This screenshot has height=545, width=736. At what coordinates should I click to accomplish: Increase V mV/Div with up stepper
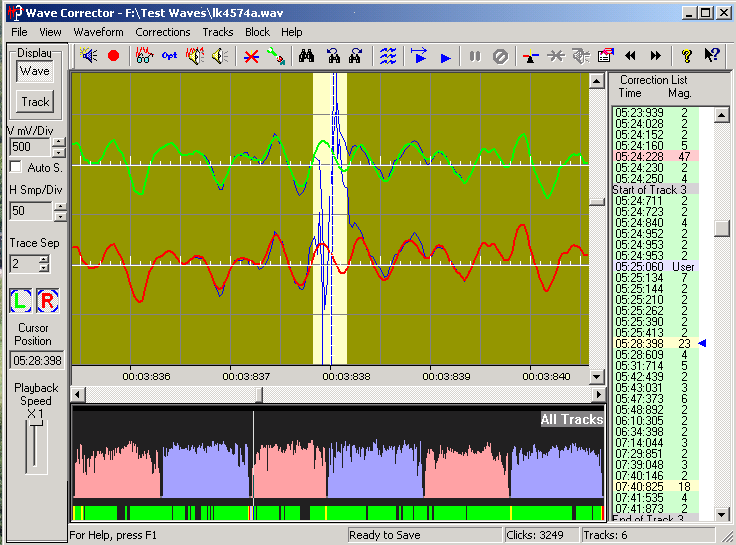[x=58, y=142]
